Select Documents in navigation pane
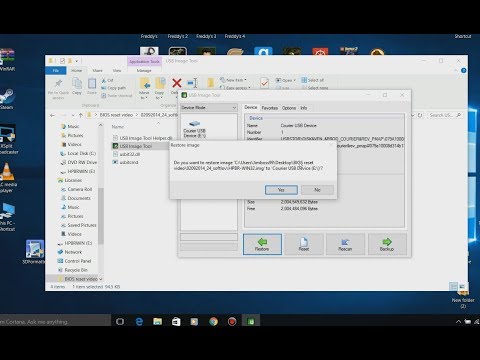480x360 pixels. tap(75, 198)
